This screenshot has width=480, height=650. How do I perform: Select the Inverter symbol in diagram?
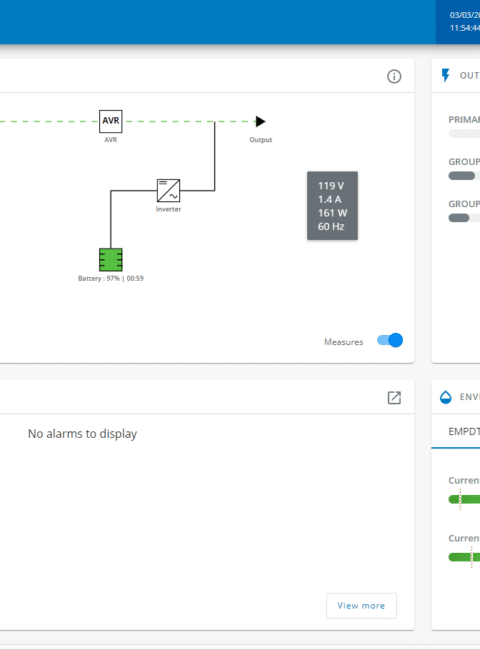point(168,190)
